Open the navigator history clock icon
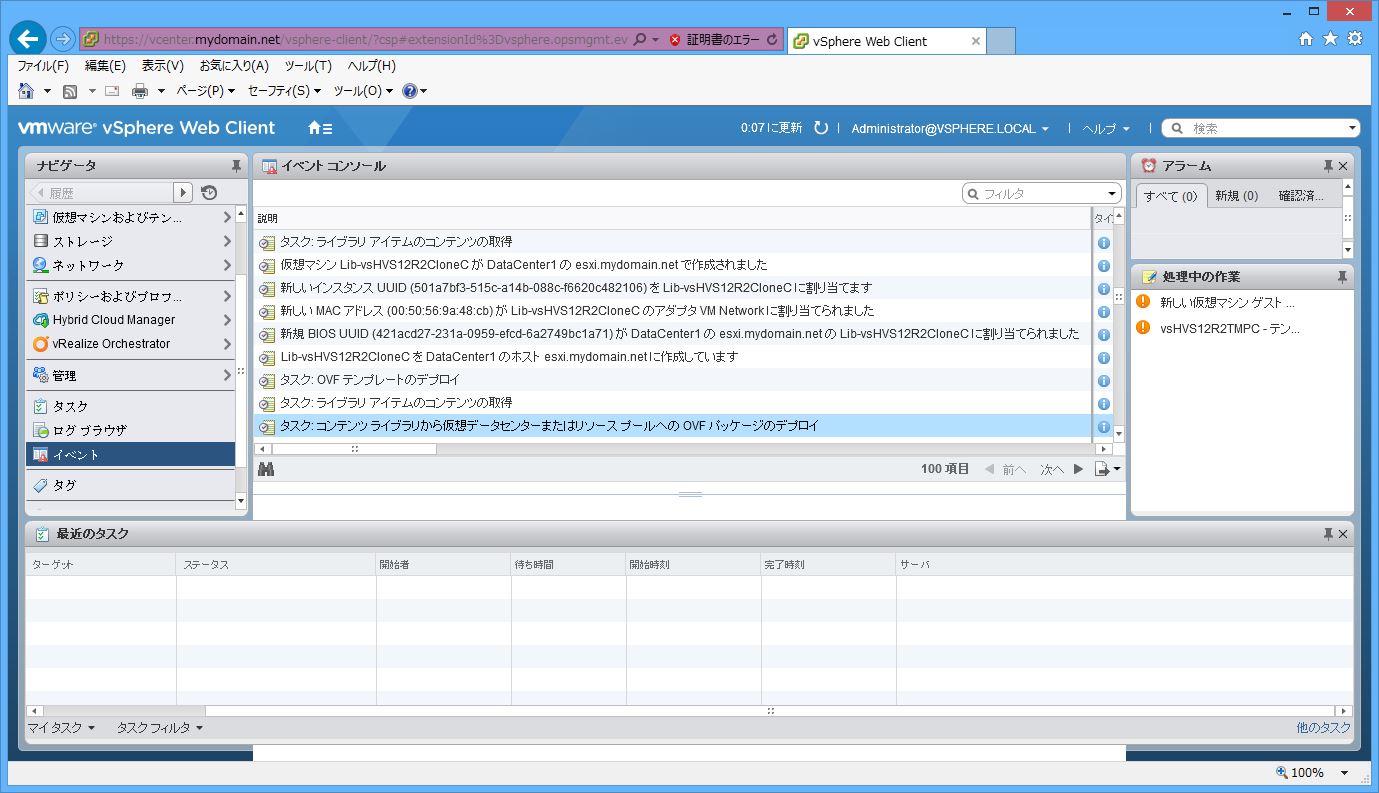 click(x=209, y=193)
